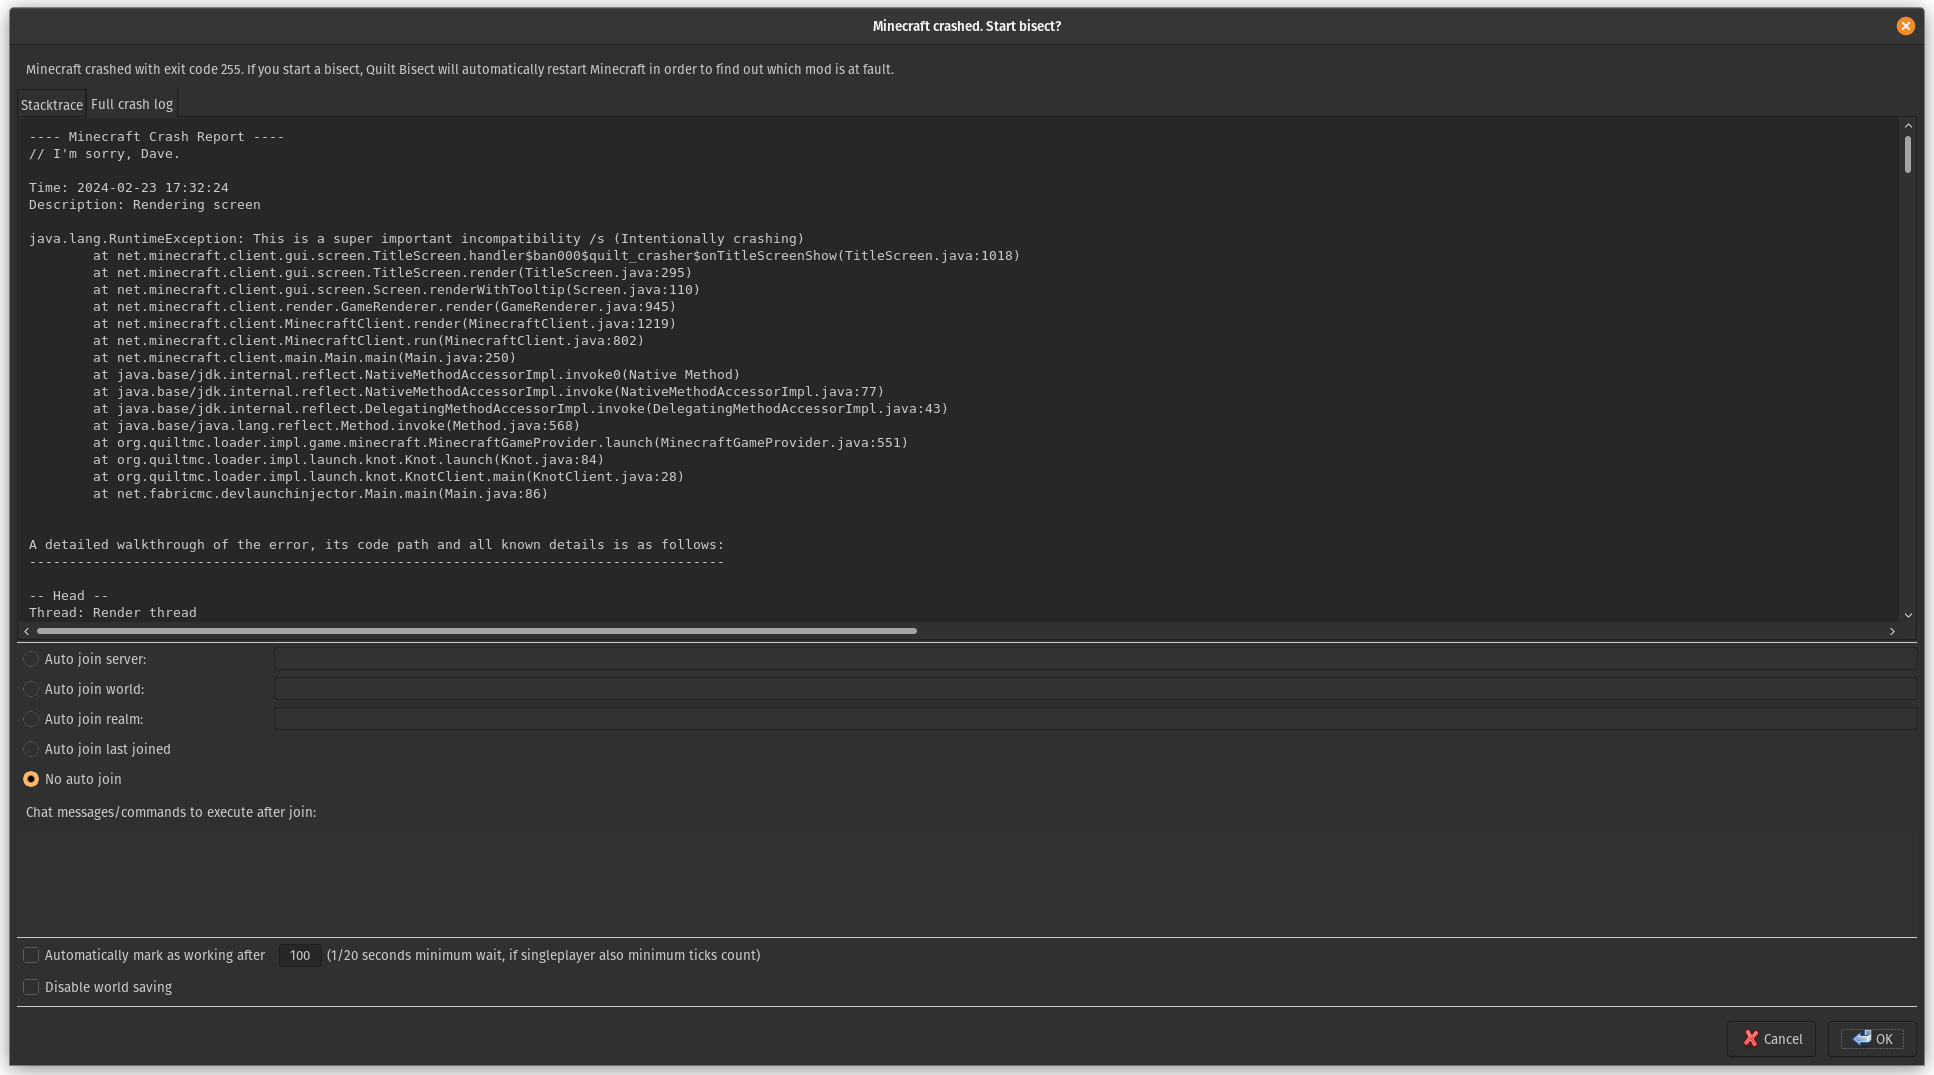Screen dimensions: 1934x1075
Task: Click the Cancel button
Action: (x=1771, y=1039)
